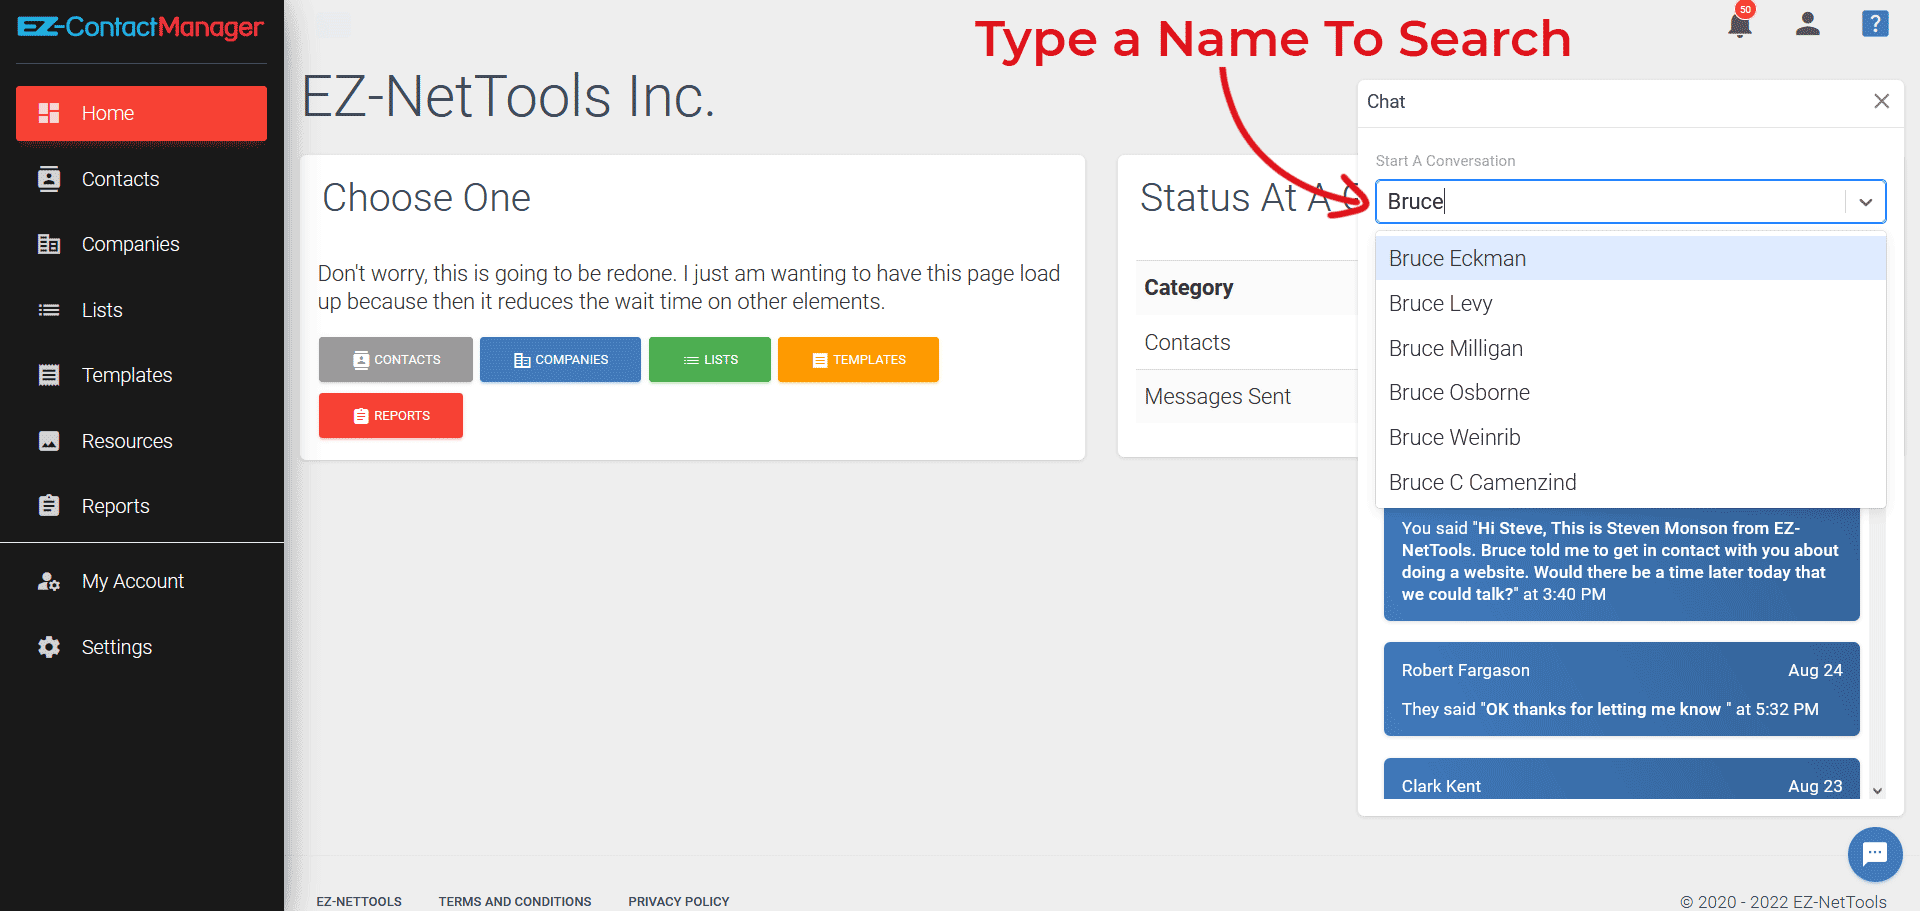Viewport: 1920px width, 911px height.
Task: Open the notifications bell icon
Action: [1740, 24]
